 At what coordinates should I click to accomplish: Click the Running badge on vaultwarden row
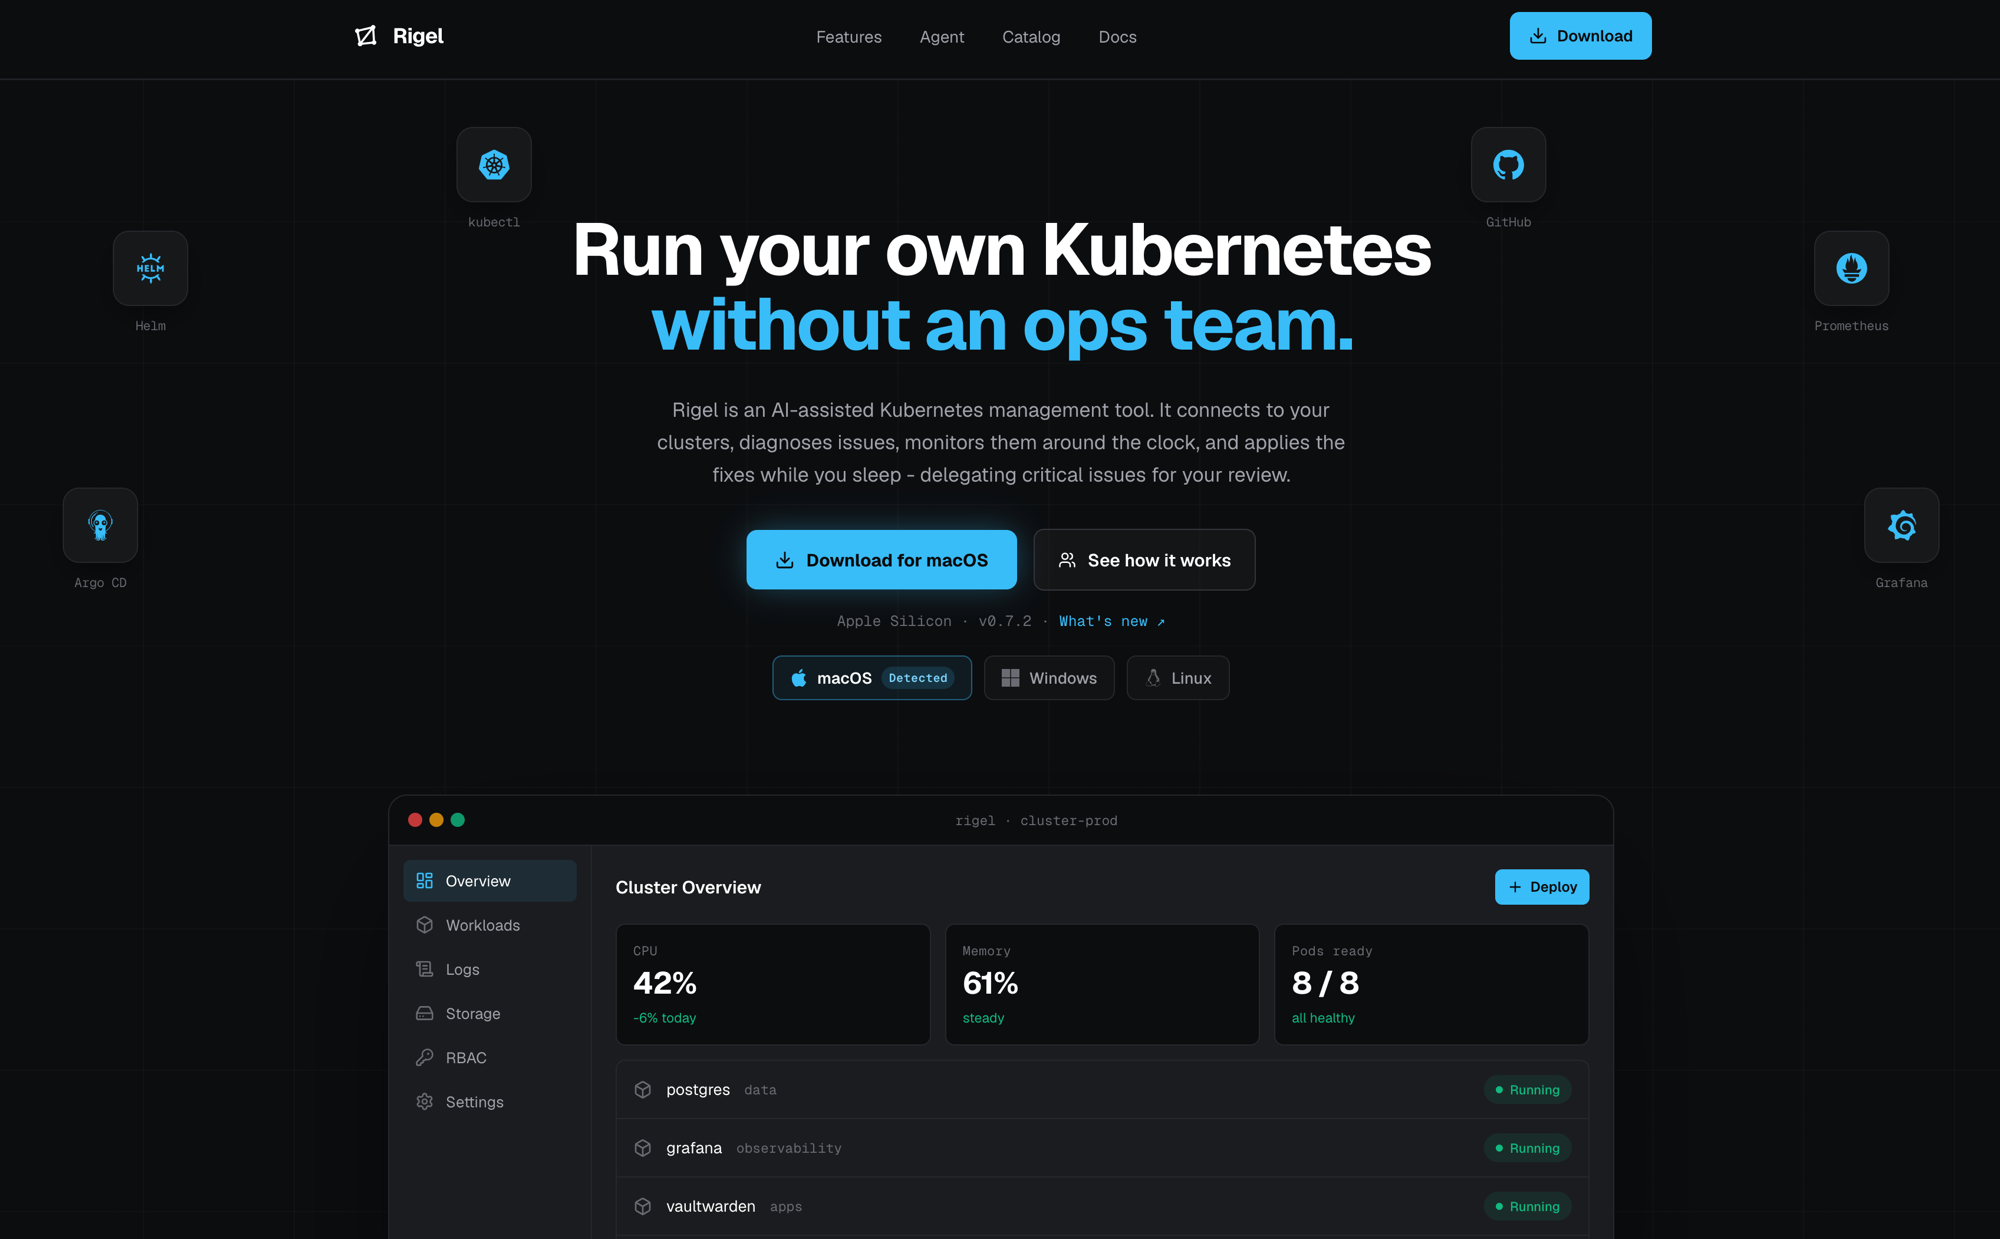pos(1527,1206)
